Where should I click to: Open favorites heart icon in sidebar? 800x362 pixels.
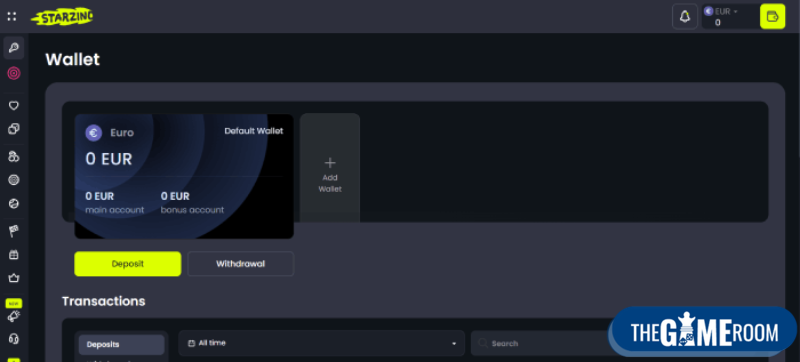tap(14, 106)
